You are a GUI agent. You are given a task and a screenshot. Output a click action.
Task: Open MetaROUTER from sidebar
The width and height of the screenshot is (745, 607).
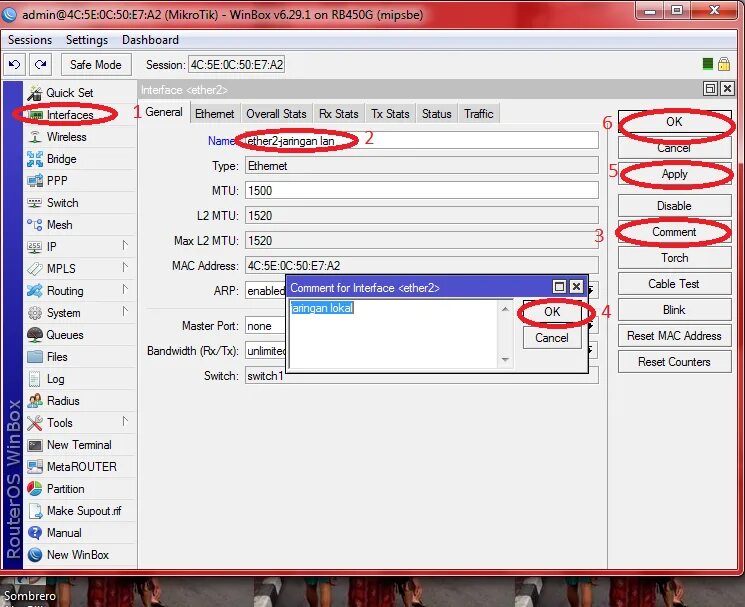pos(80,466)
